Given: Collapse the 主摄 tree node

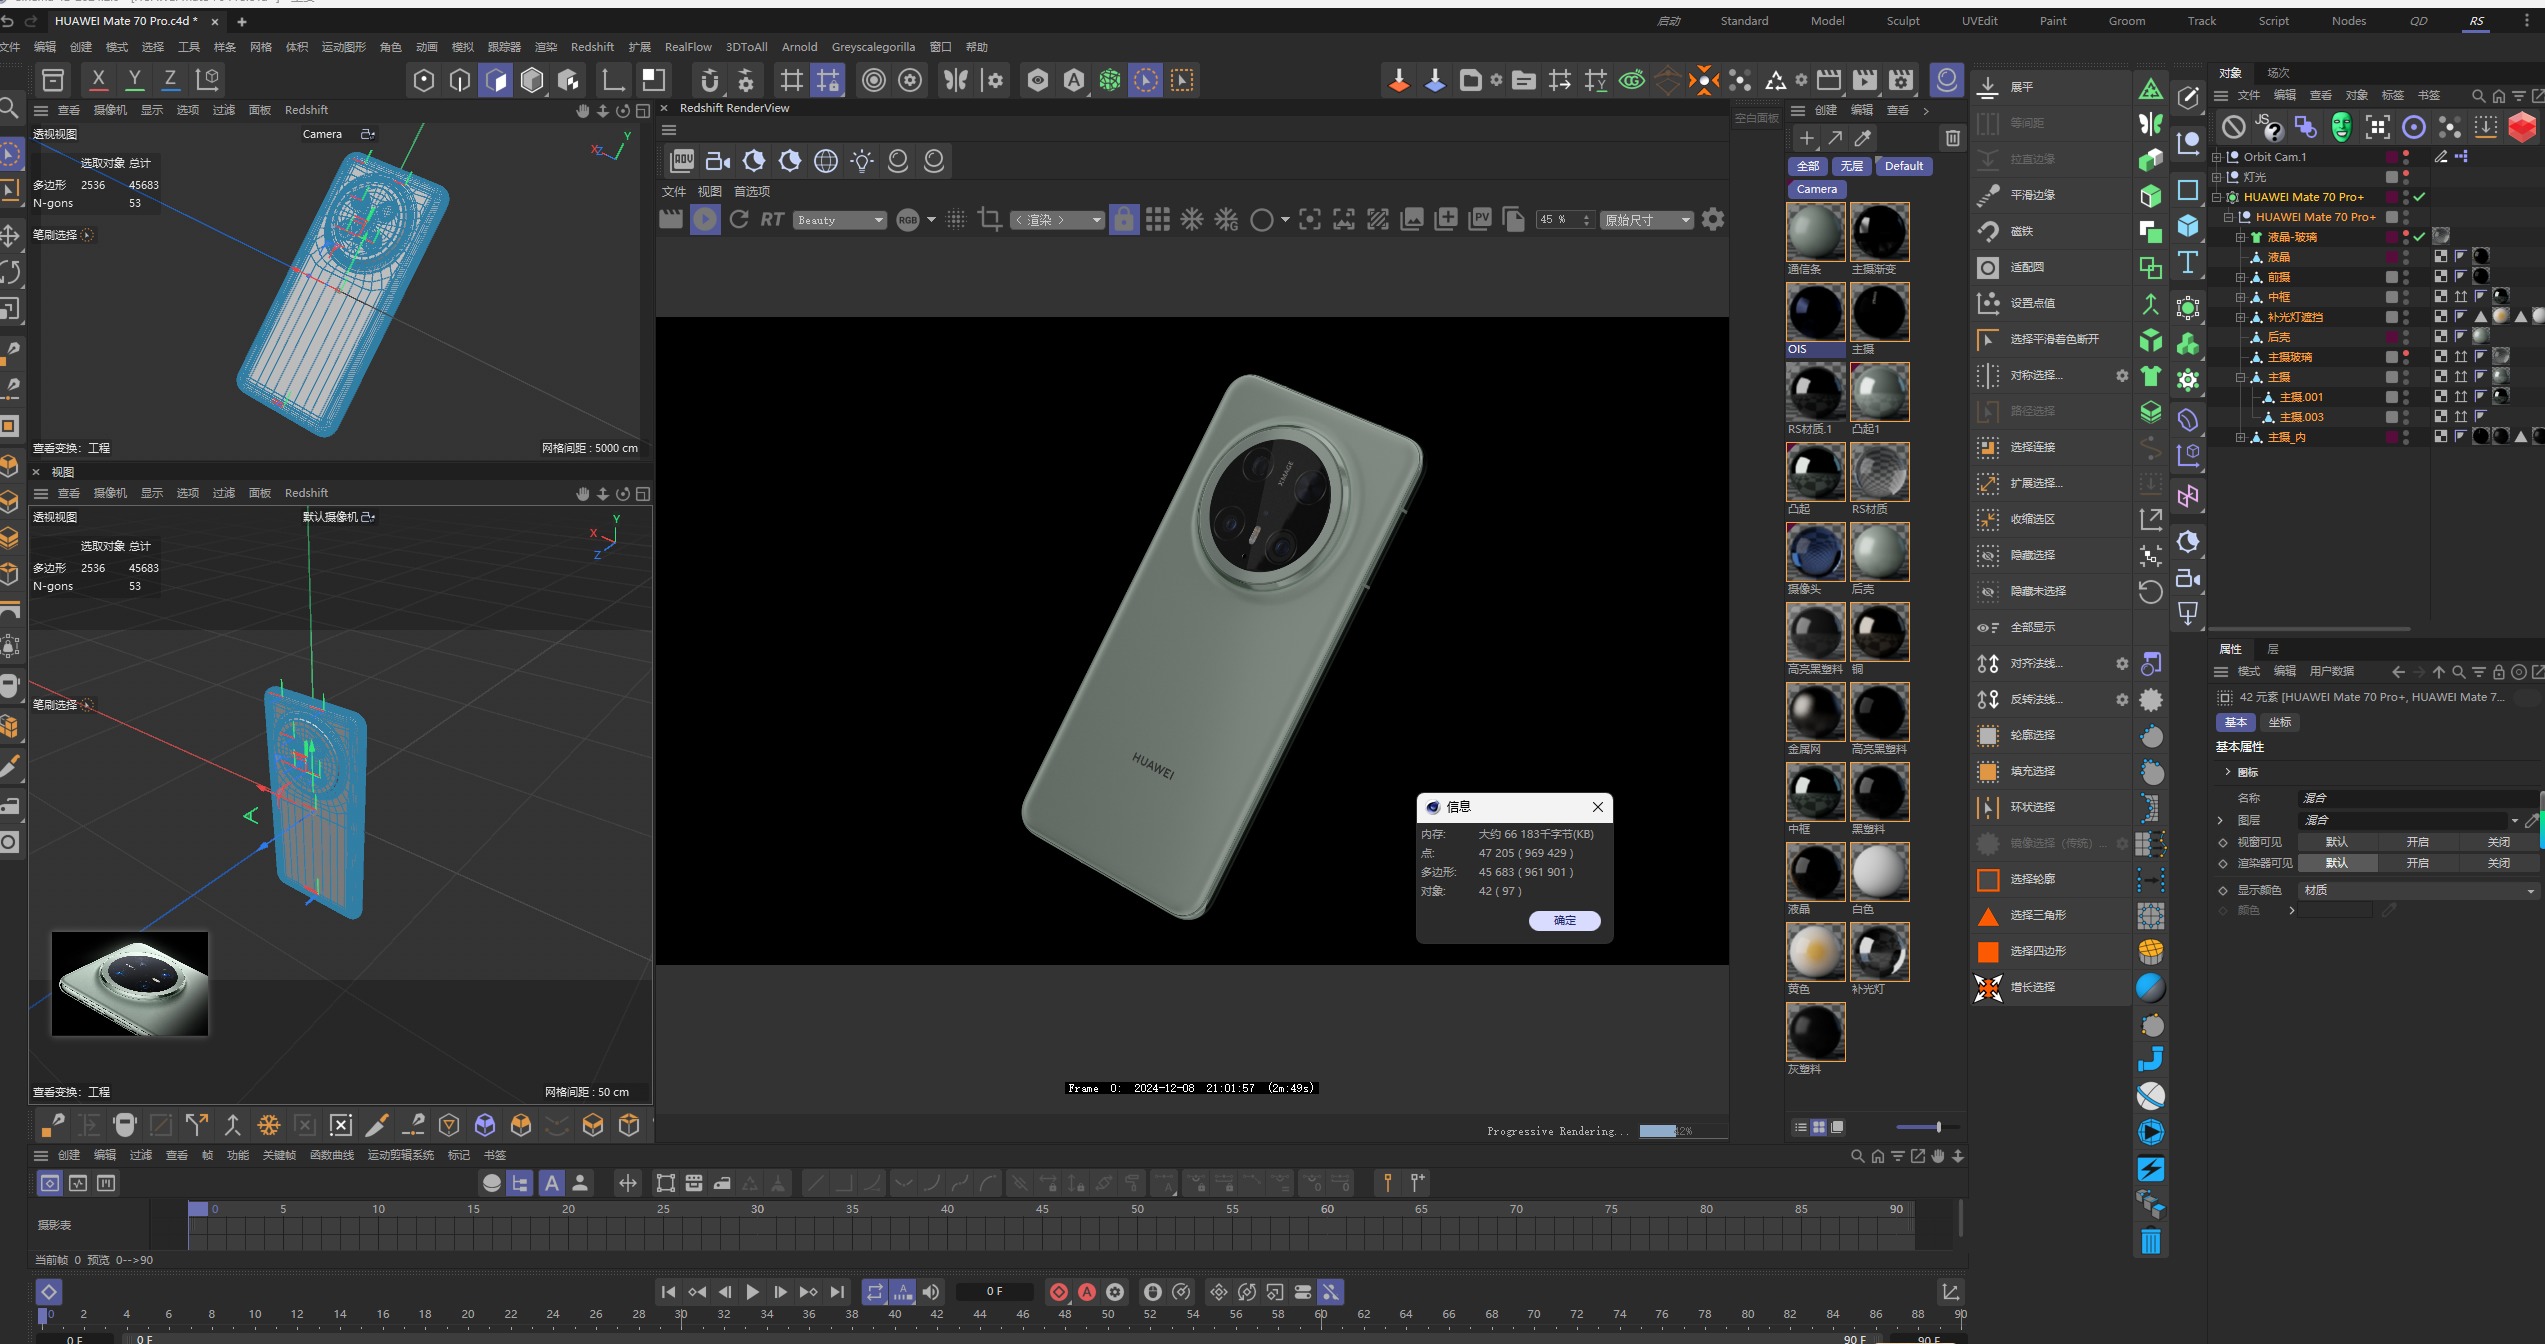Looking at the screenshot, I should pos(2241,377).
